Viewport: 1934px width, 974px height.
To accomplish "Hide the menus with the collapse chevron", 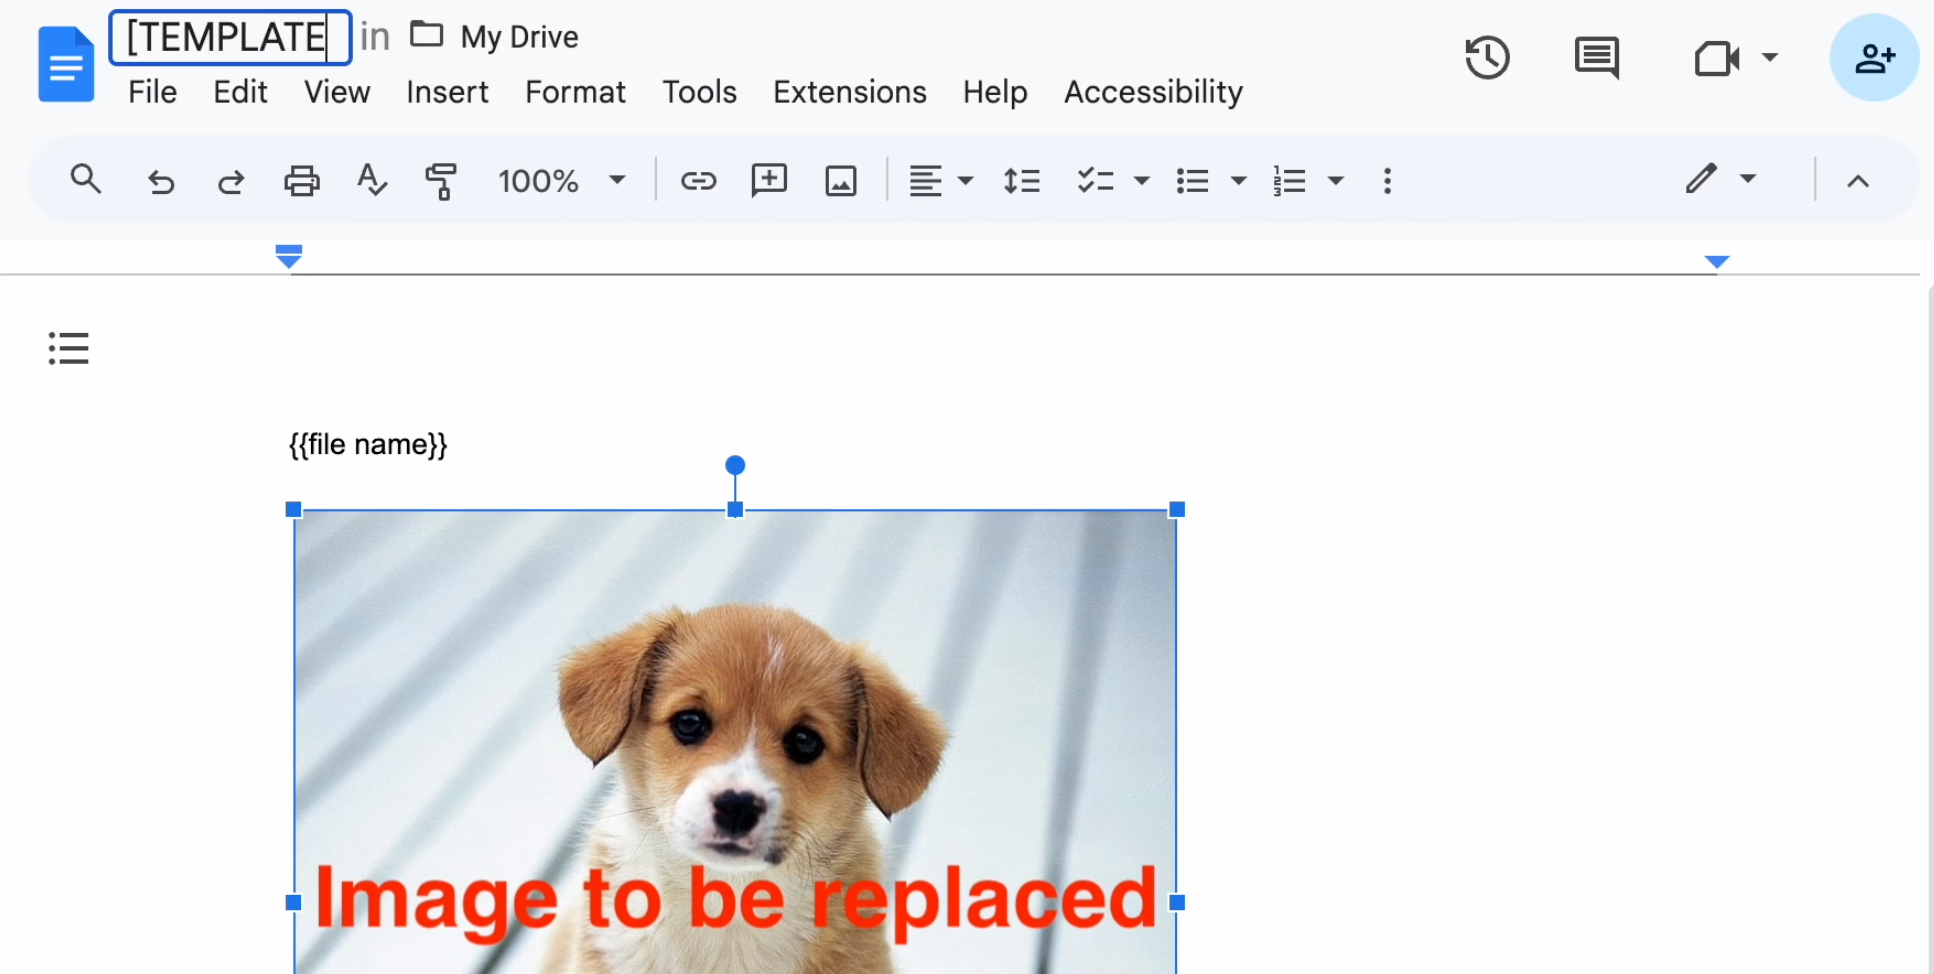I will [x=1858, y=181].
